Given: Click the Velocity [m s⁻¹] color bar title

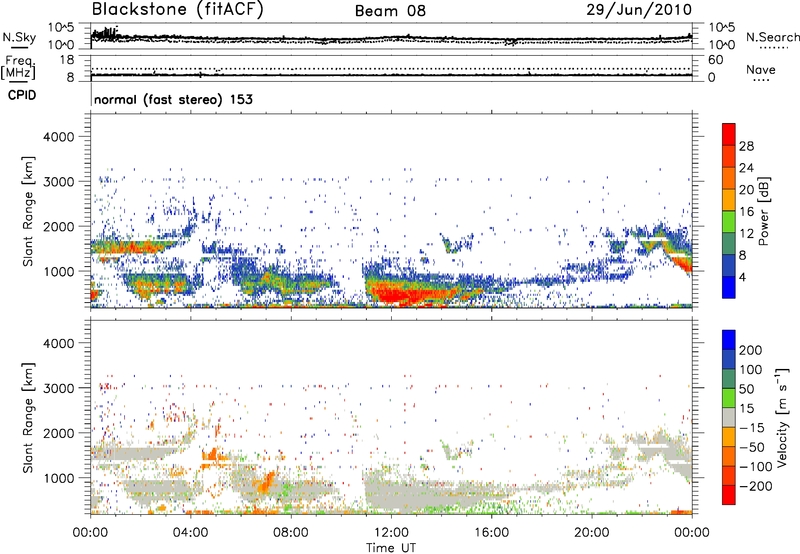Looking at the screenshot, I should point(782,417).
